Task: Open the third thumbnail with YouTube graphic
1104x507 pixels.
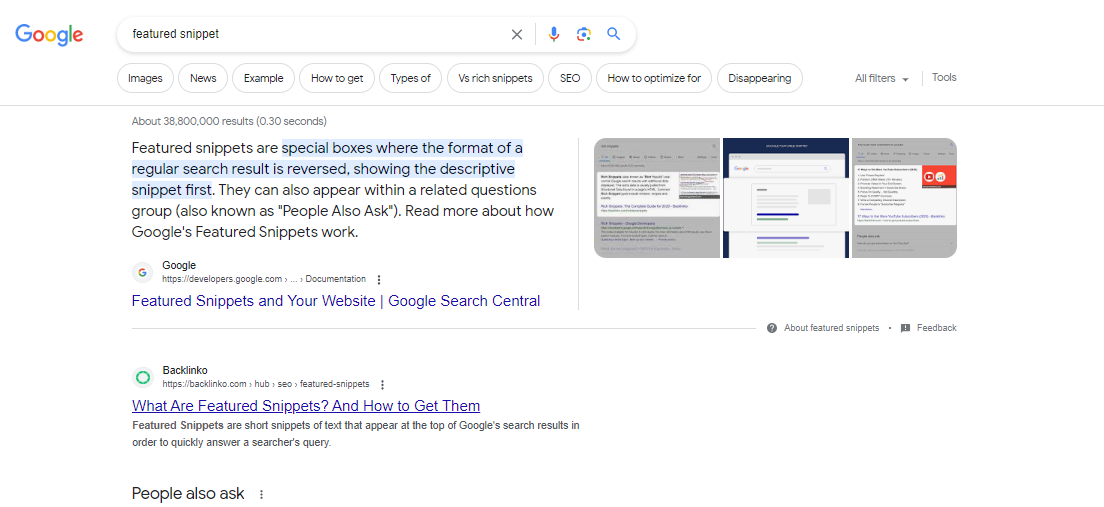Action: 904,198
